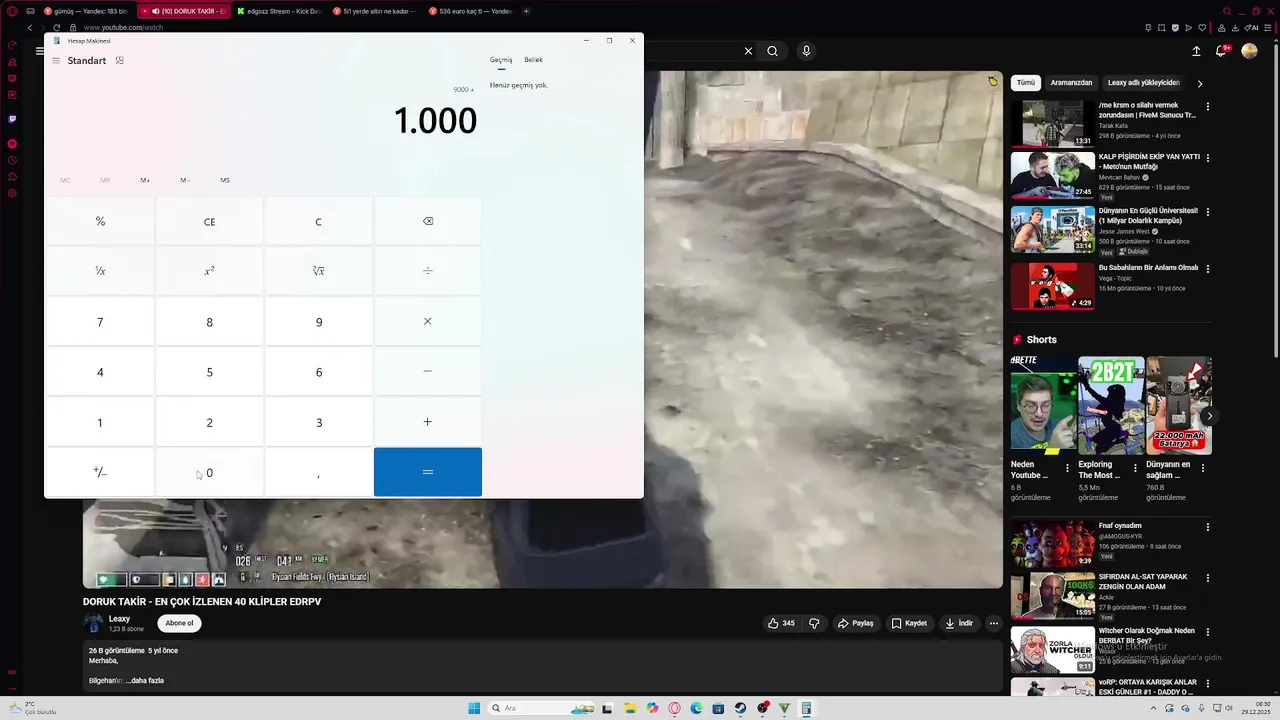Click the M+ memory add button
The image size is (1280, 720).
145,180
